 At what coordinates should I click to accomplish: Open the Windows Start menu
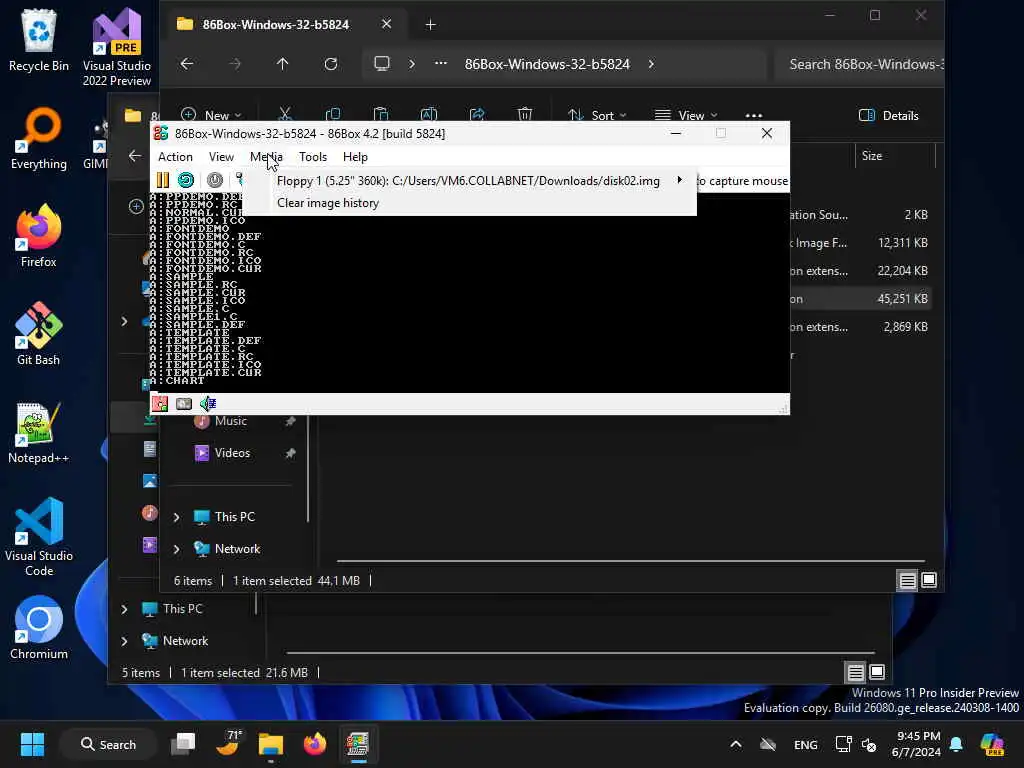32,744
